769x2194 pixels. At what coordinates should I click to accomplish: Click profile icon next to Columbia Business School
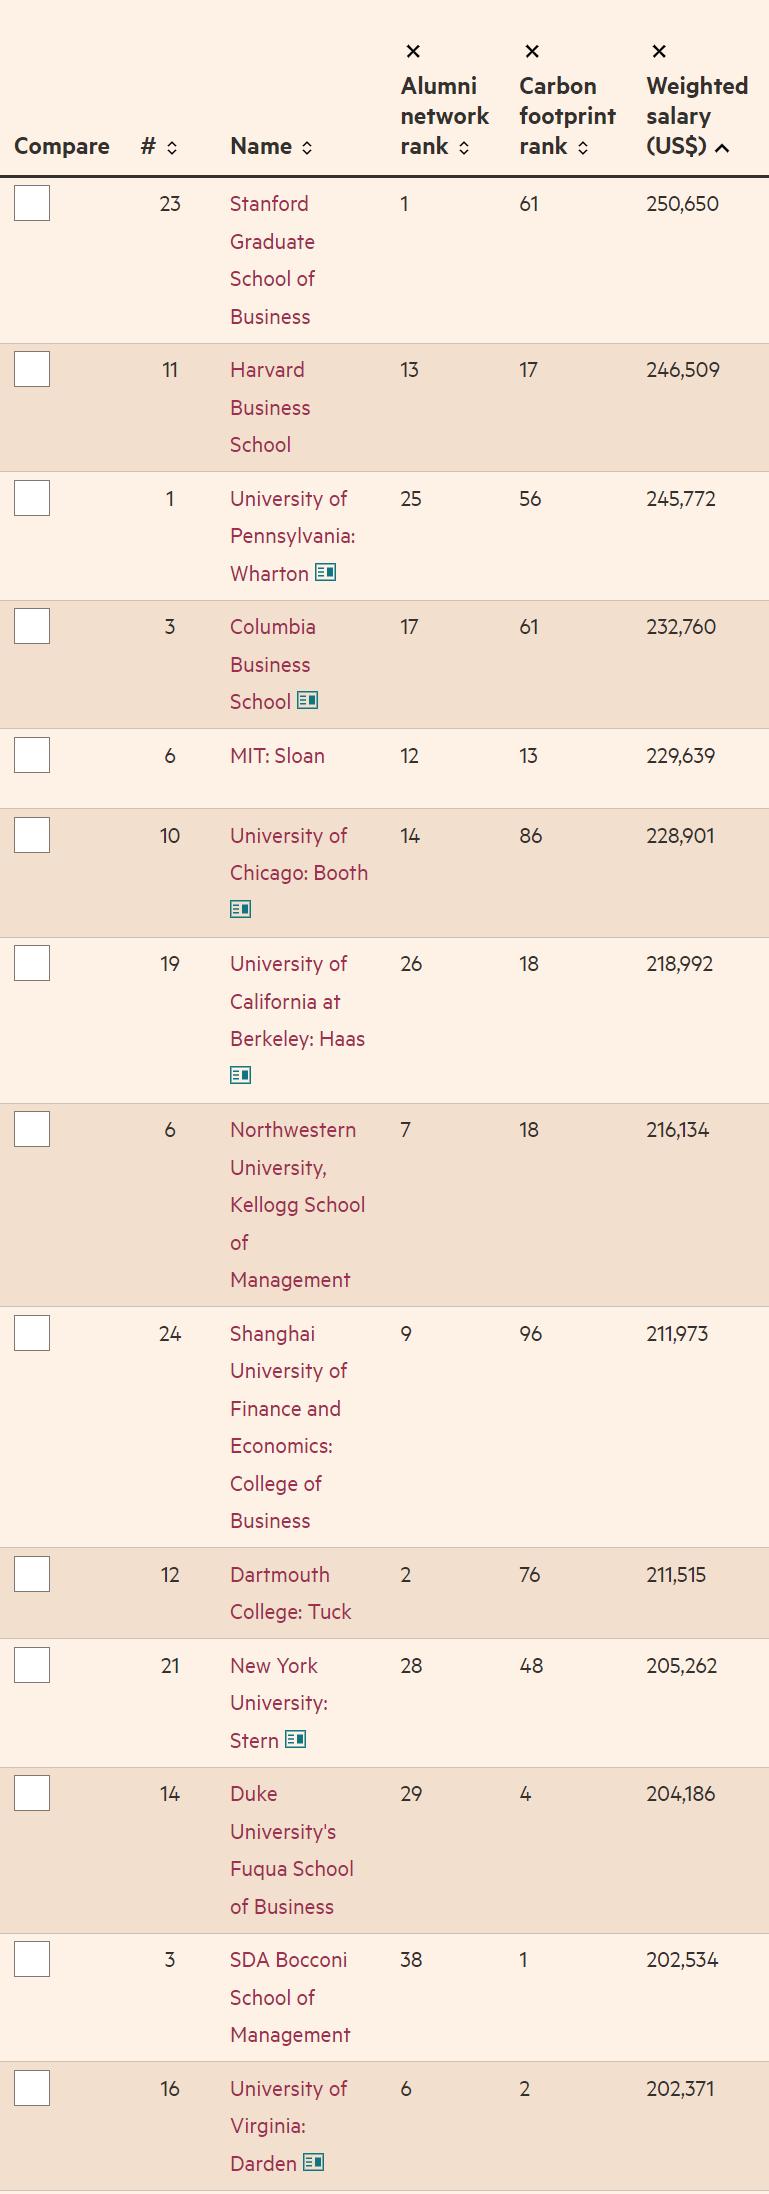click(308, 701)
